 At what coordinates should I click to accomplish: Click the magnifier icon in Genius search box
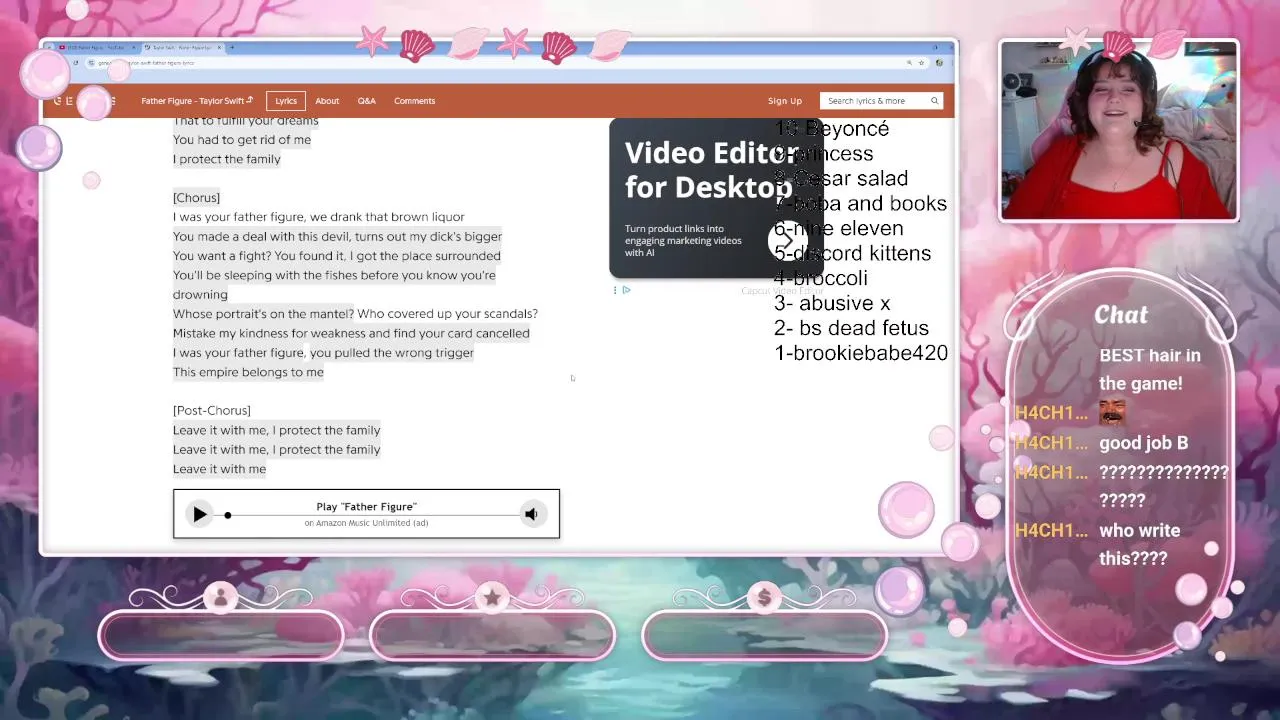(x=934, y=101)
